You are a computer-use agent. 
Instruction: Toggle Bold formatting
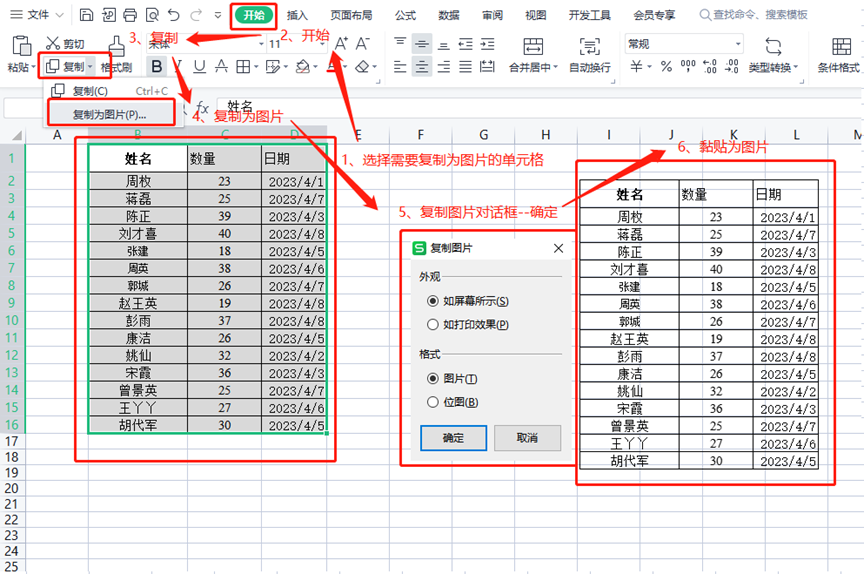pyautogui.click(x=156, y=67)
